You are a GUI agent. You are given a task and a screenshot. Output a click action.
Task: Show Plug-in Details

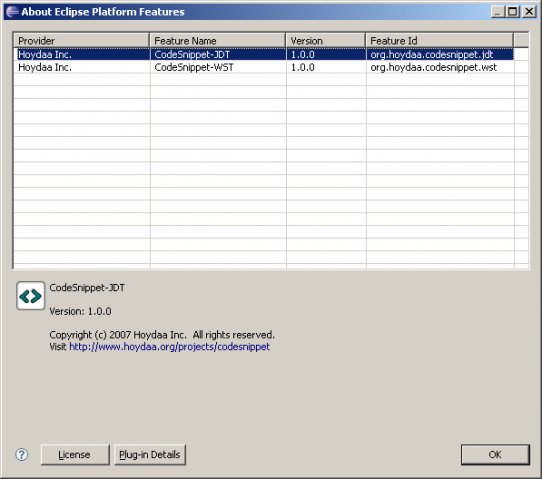click(150, 454)
